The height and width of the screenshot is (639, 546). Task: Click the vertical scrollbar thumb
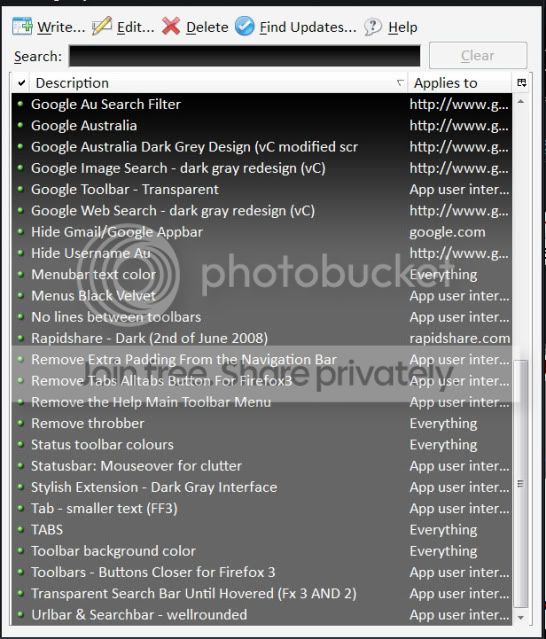pyautogui.click(x=521, y=483)
